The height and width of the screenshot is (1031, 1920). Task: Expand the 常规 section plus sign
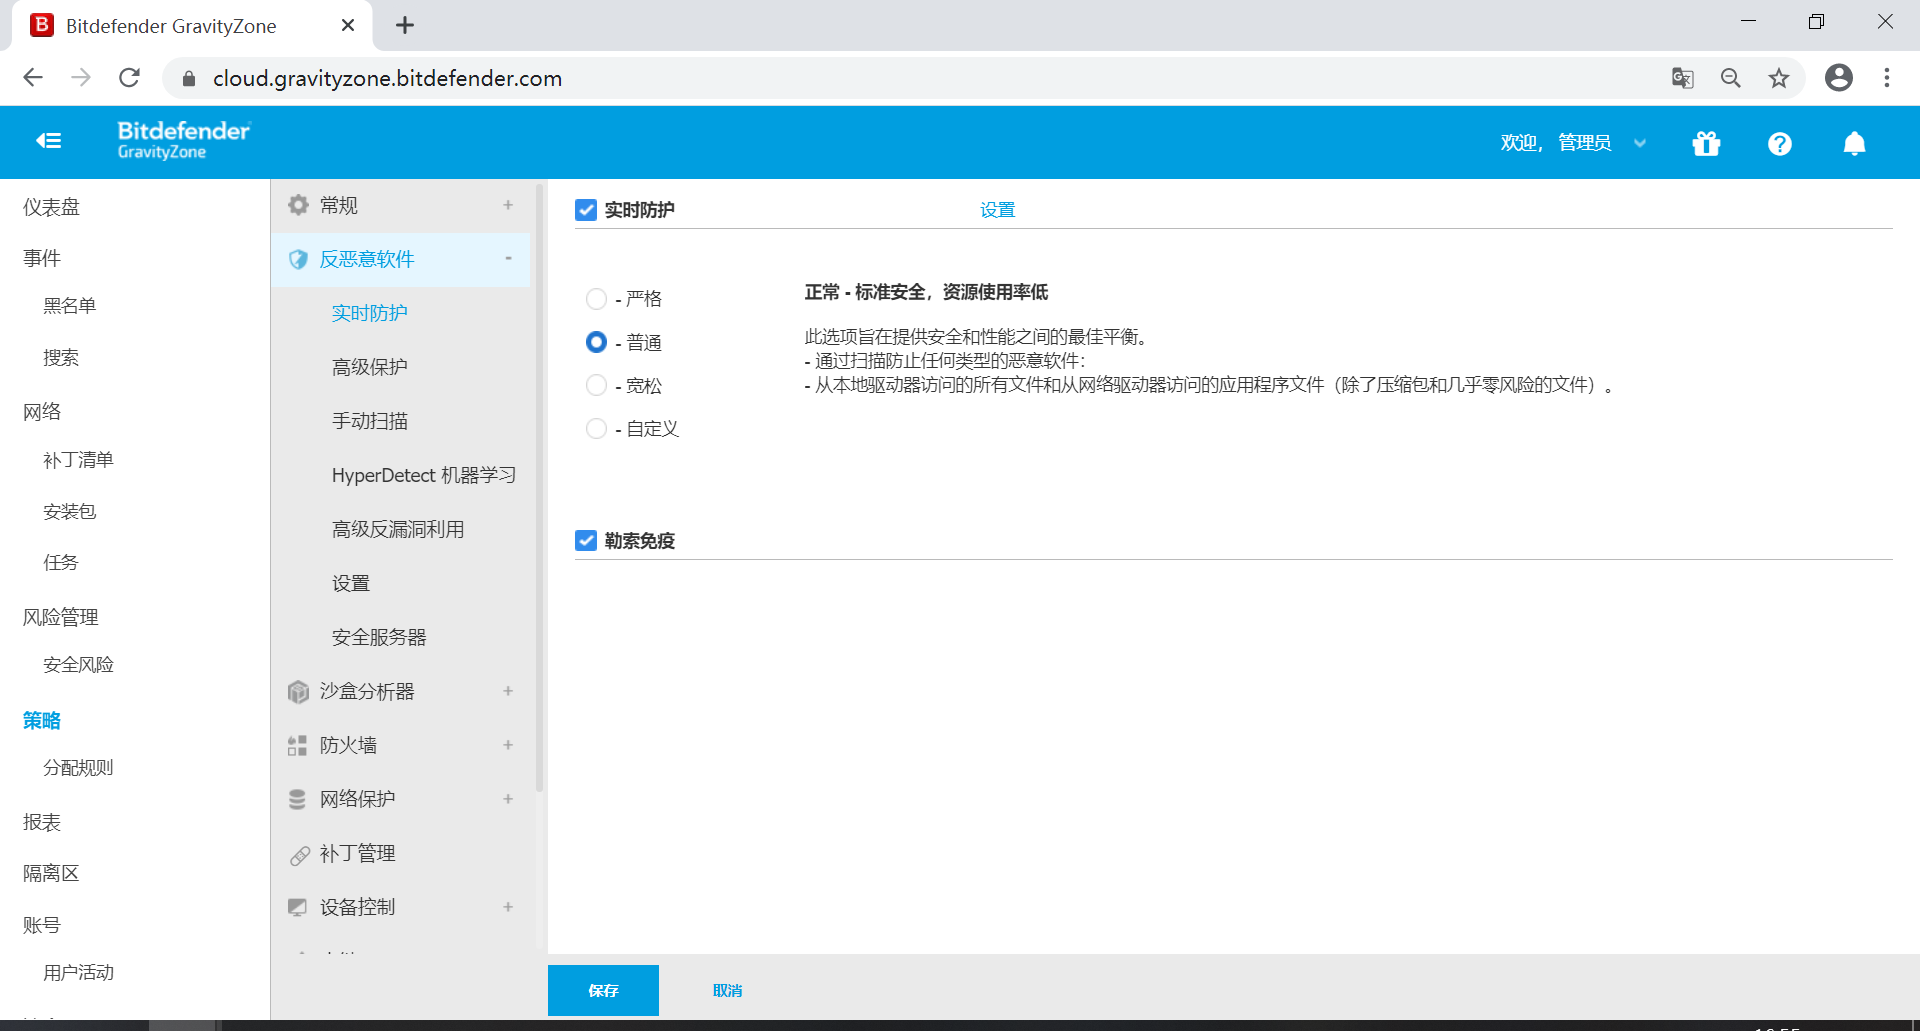[508, 205]
